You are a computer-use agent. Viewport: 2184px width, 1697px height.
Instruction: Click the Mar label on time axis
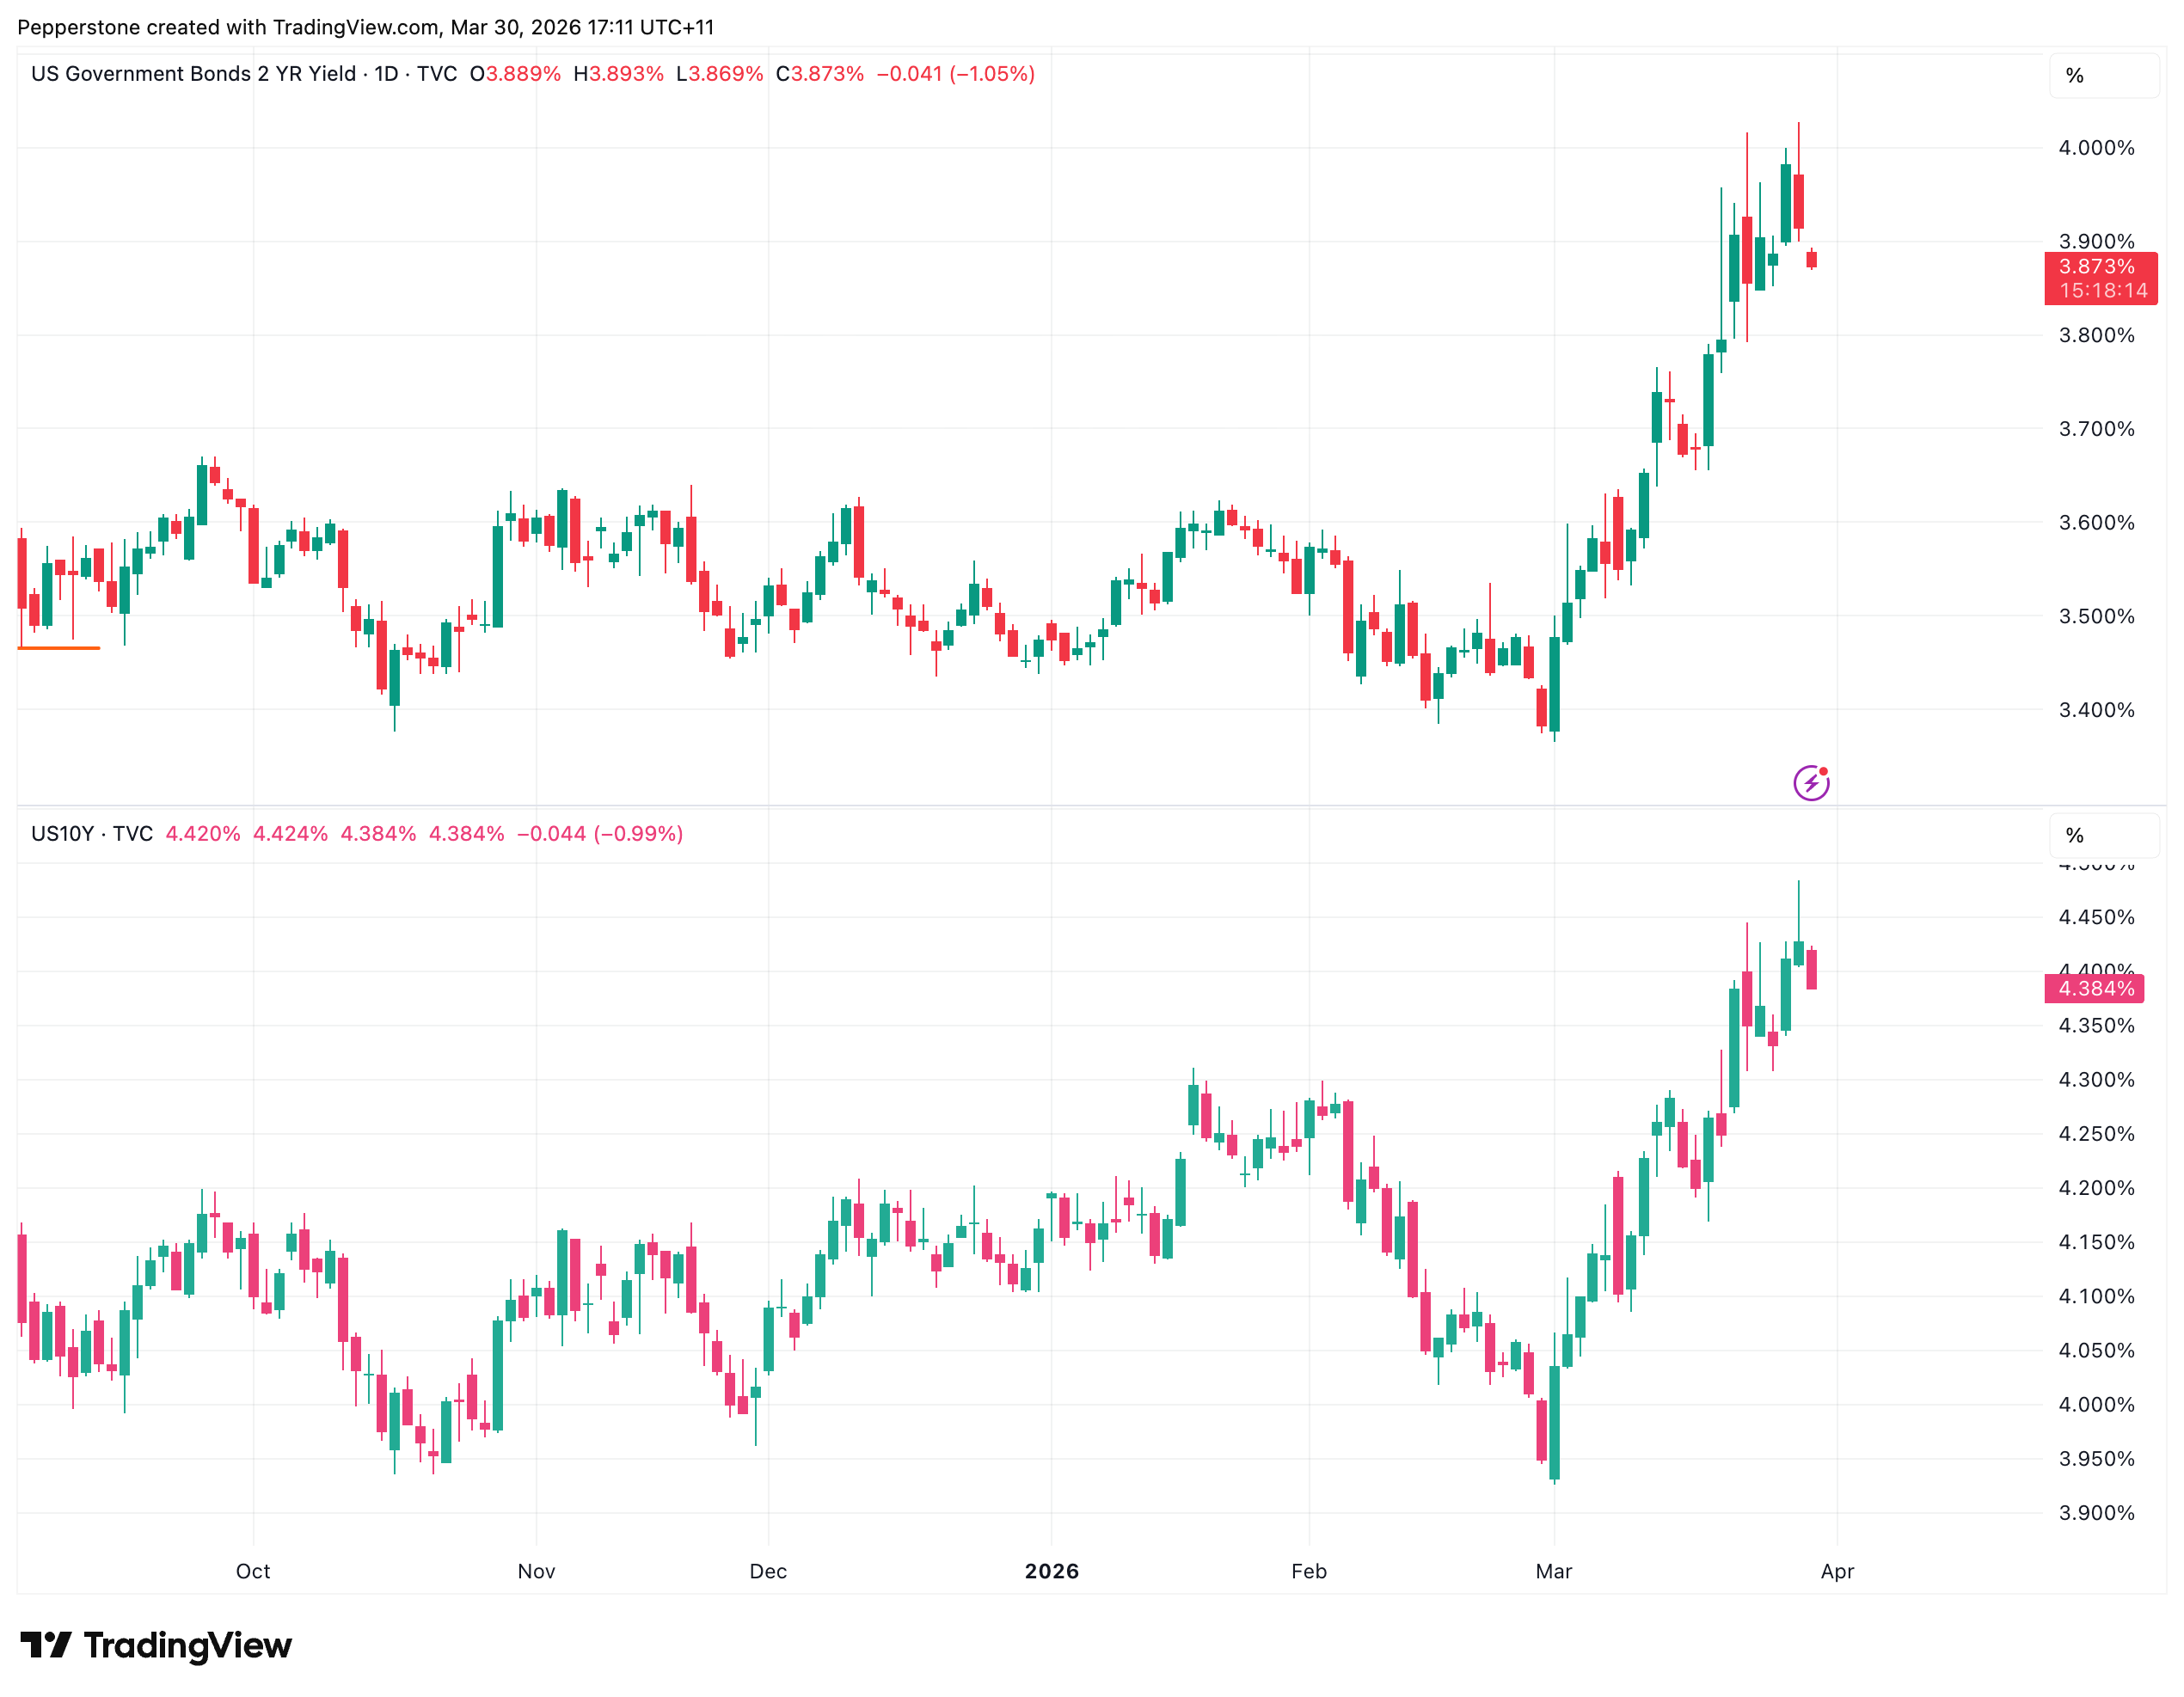pos(1553,1571)
